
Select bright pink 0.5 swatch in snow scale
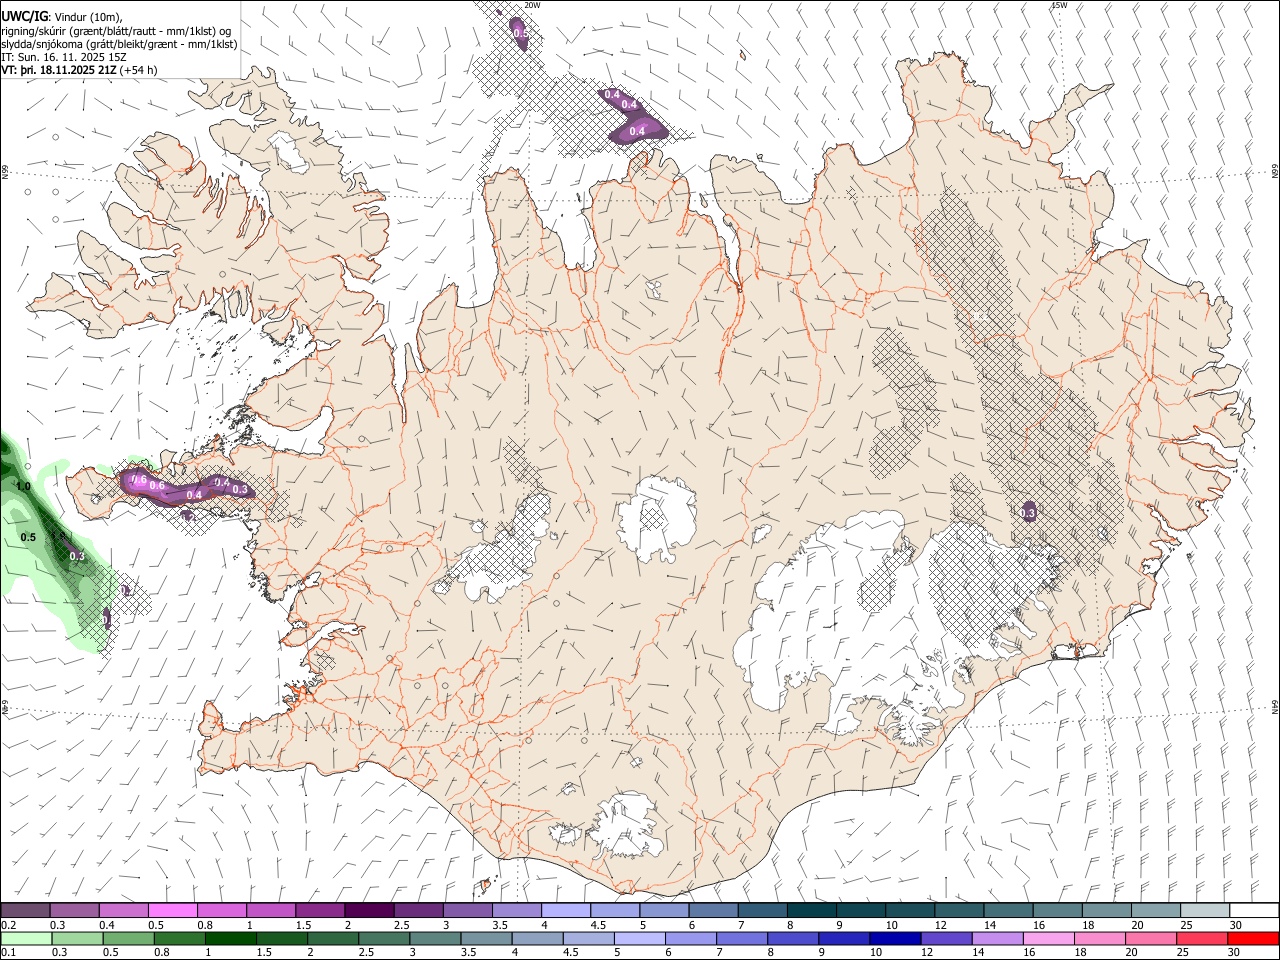click(172, 910)
